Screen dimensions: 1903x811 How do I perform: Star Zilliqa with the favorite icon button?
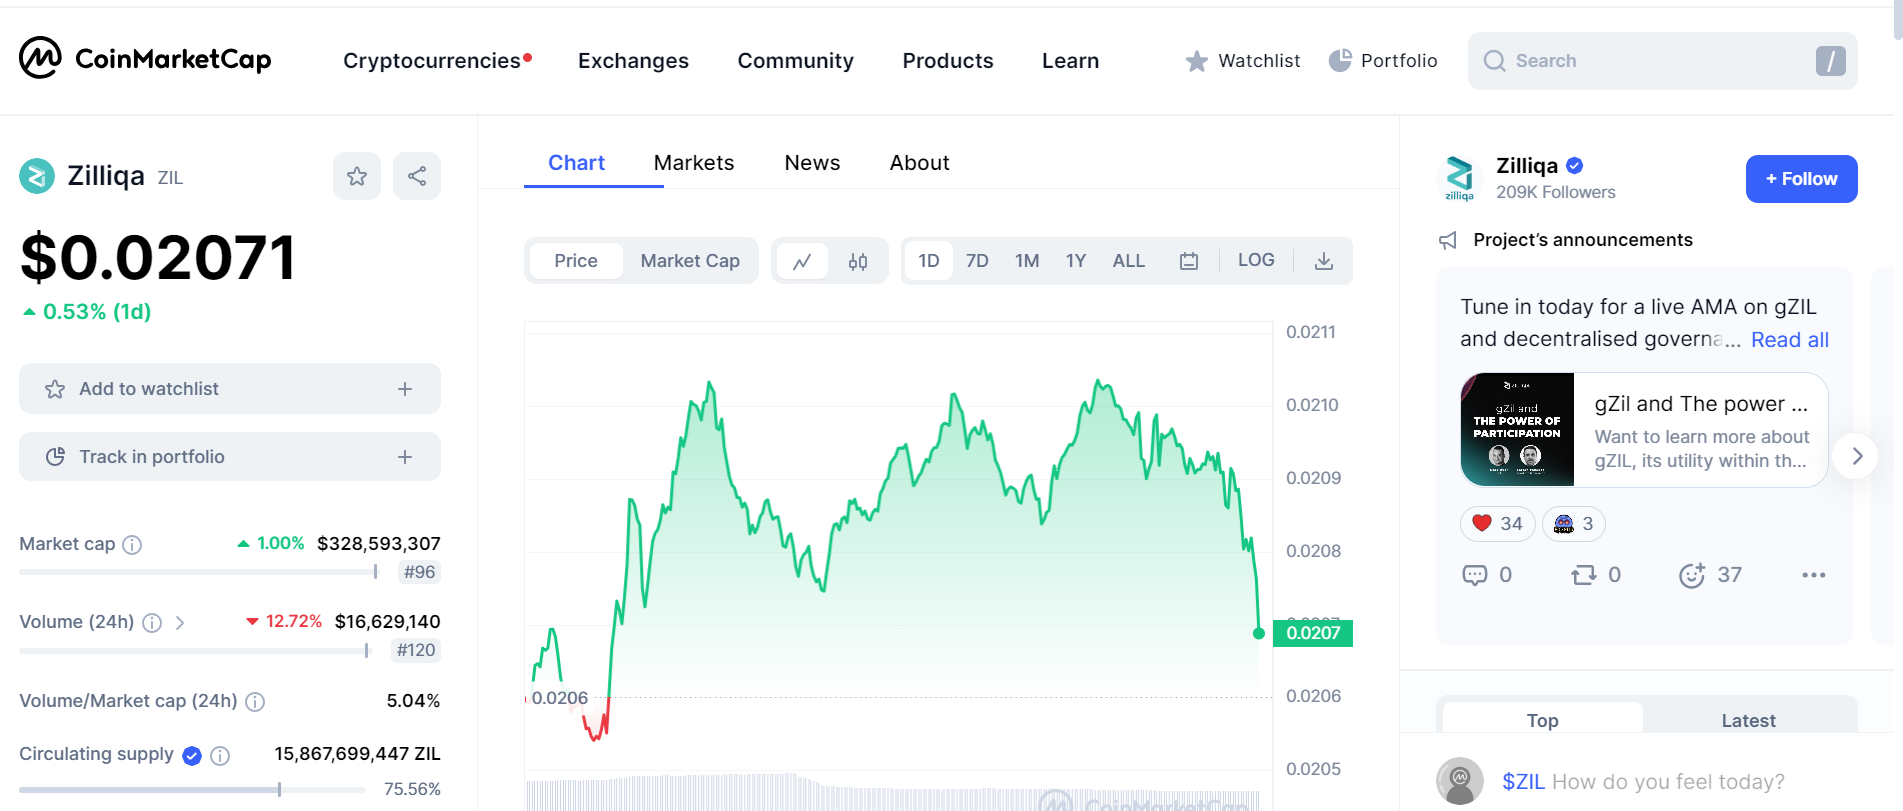click(357, 176)
